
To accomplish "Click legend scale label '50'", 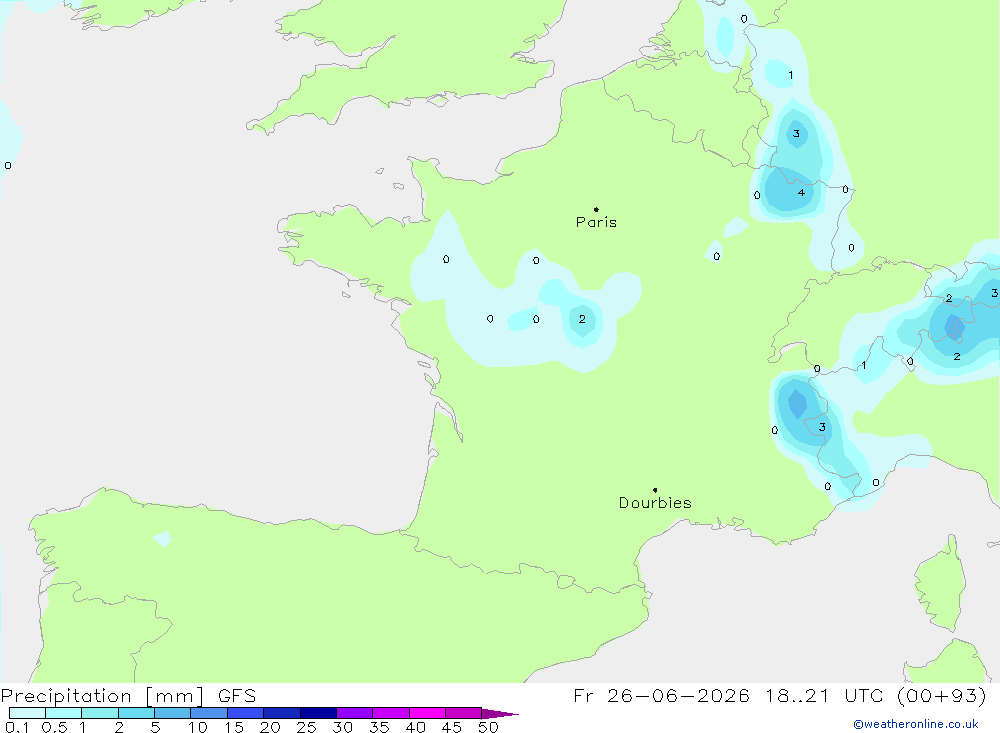I will 488,727.
